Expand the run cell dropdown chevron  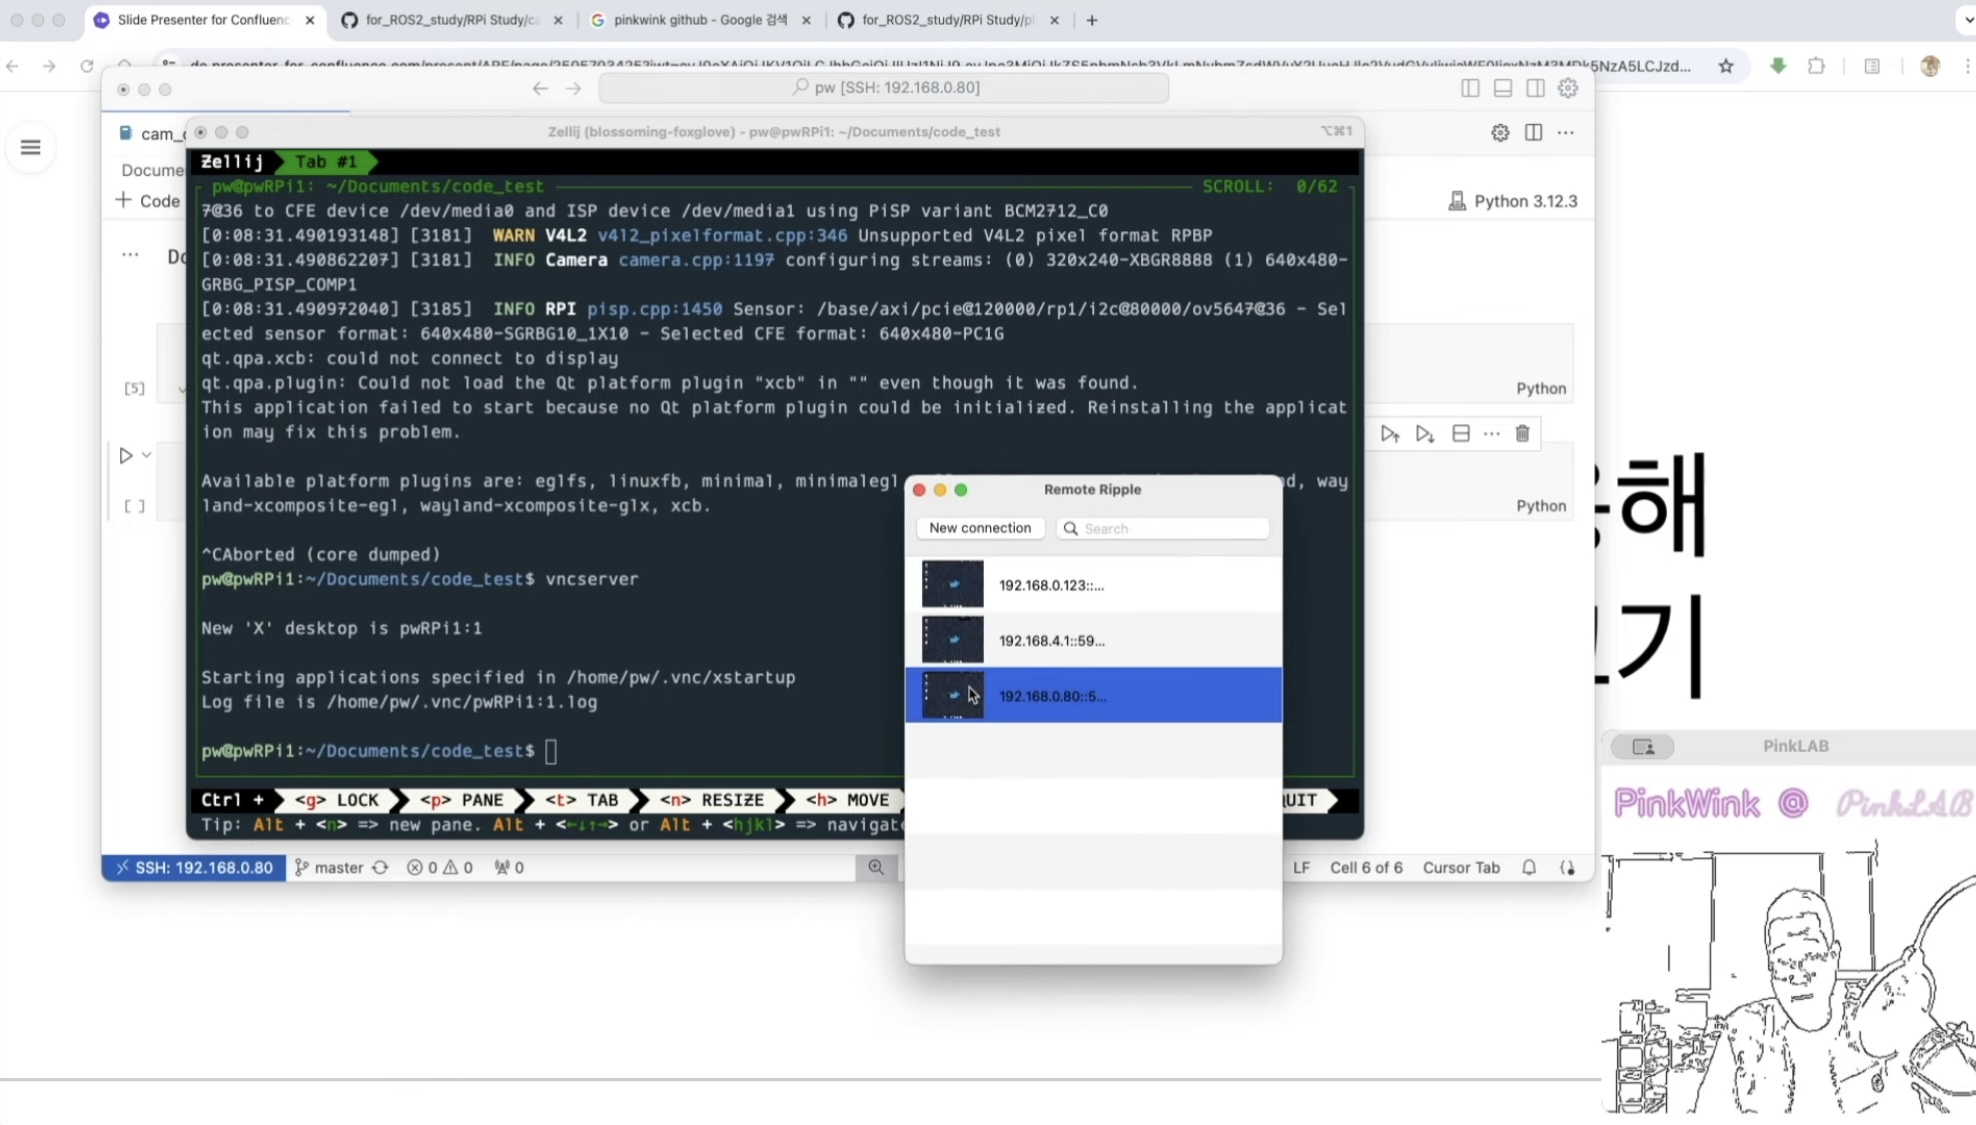146,455
